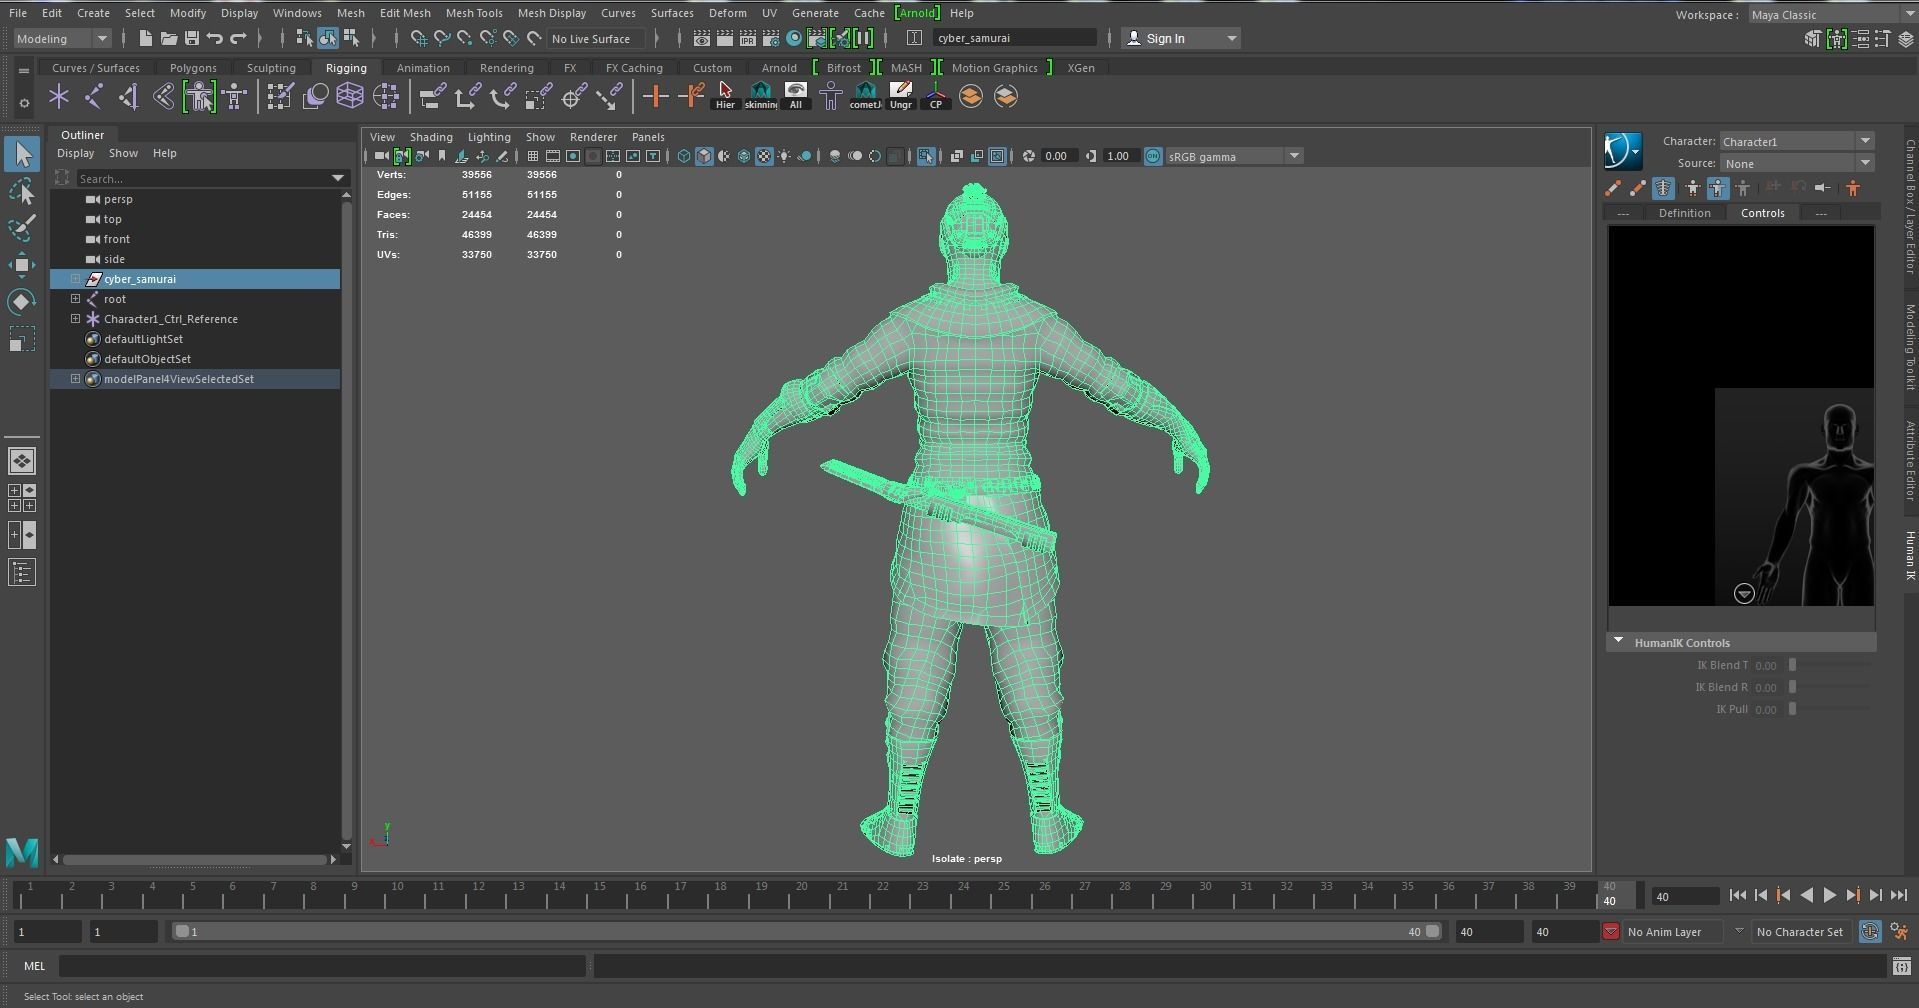Switch to the Sculpting shelf tab
Image resolution: width=1919 pixels, height=1008 pixels.
271,68
